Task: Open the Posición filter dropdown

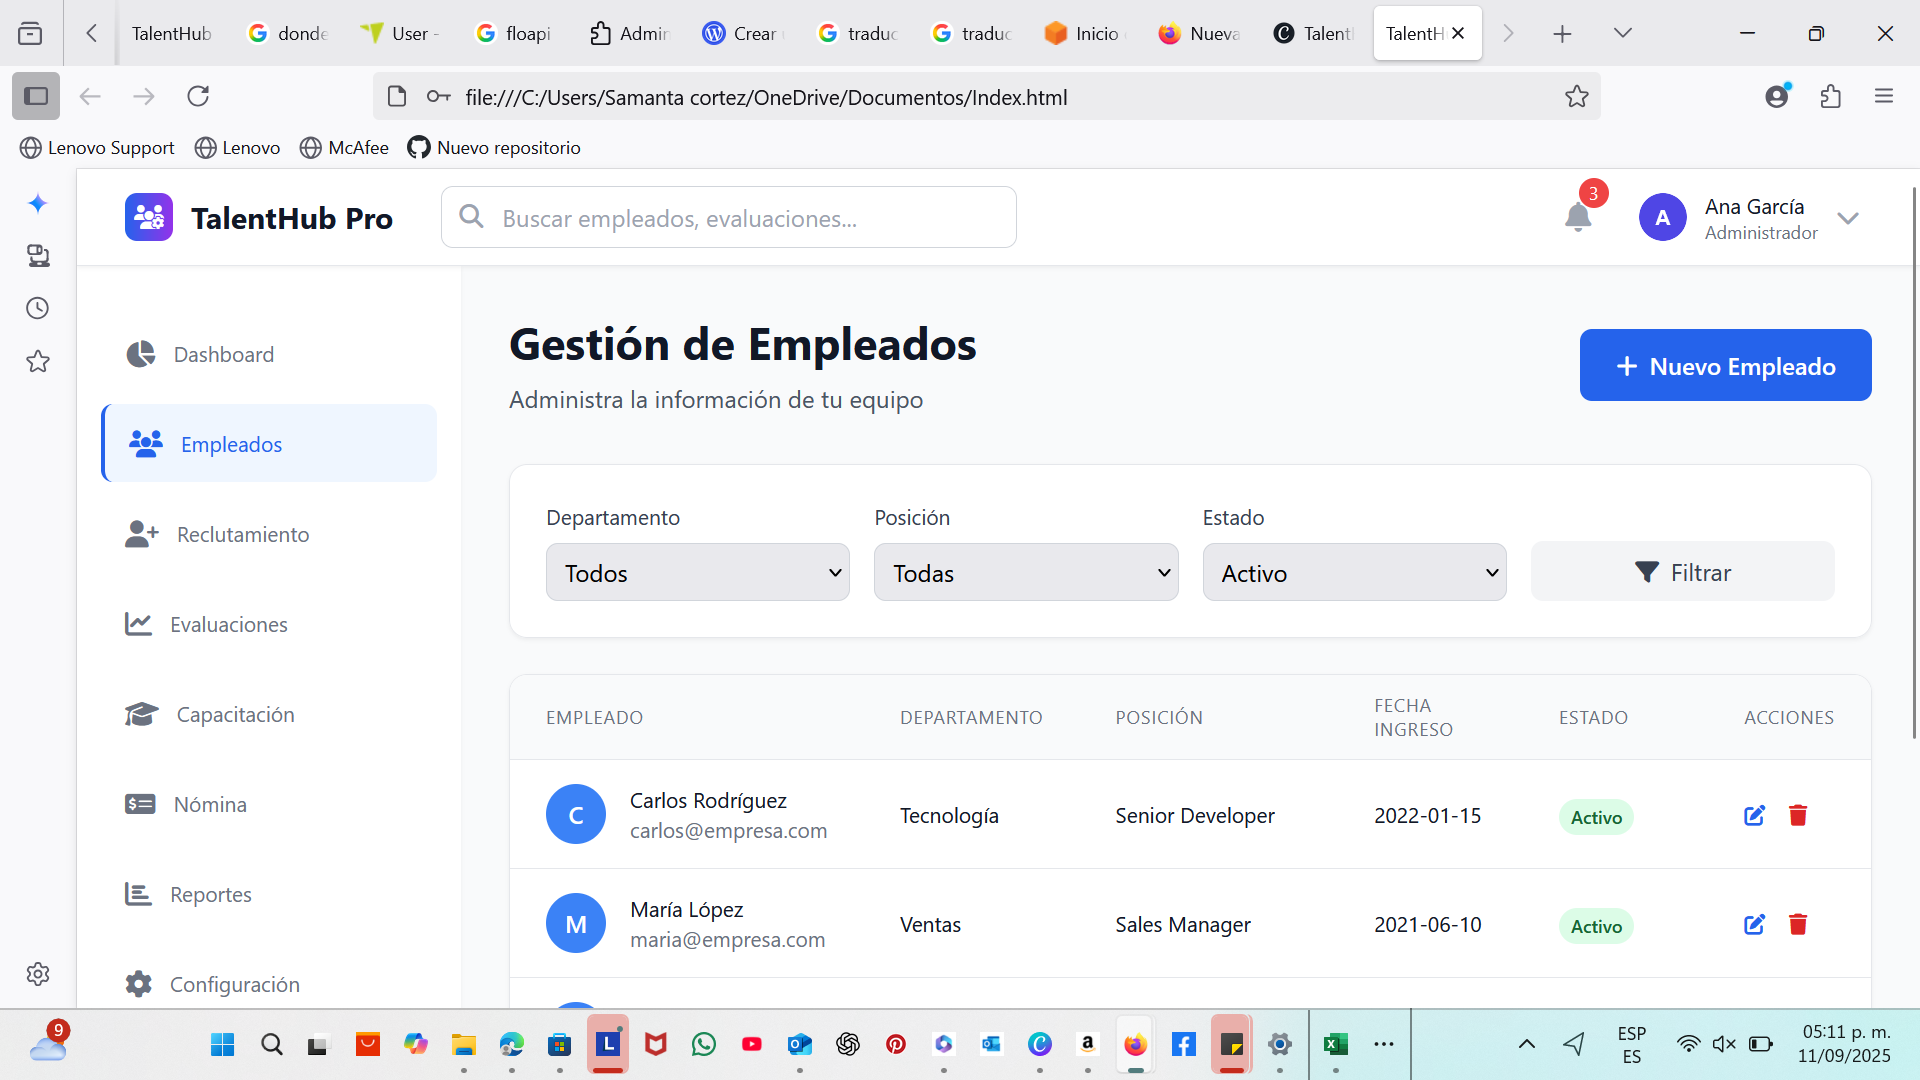Action: 1025,573
